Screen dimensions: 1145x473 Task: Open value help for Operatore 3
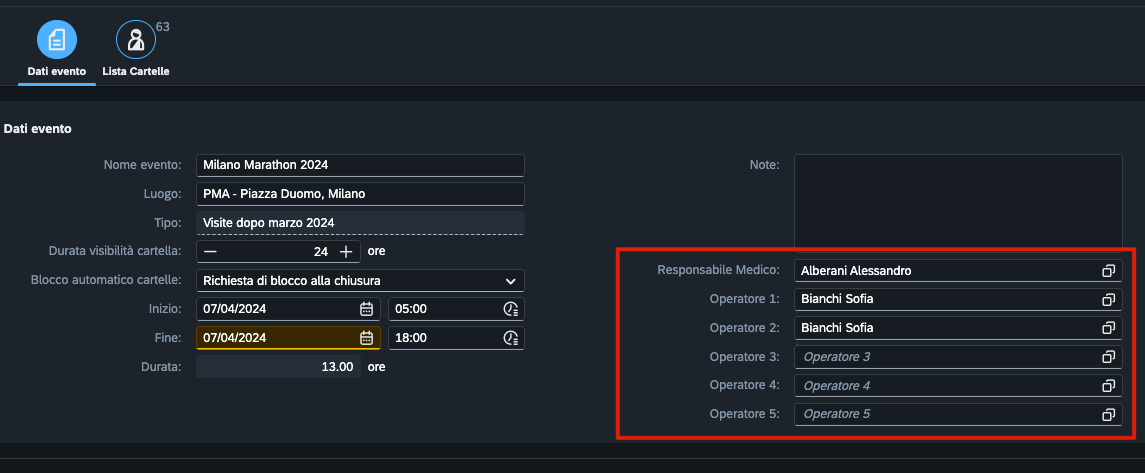pos(1108,357)
